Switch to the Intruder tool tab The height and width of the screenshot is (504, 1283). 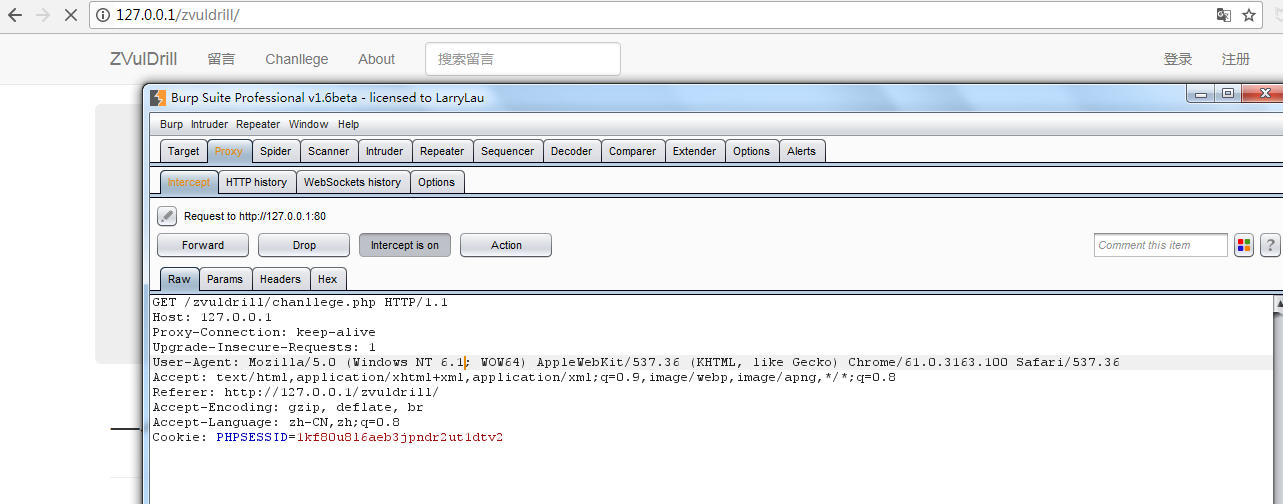384,151
